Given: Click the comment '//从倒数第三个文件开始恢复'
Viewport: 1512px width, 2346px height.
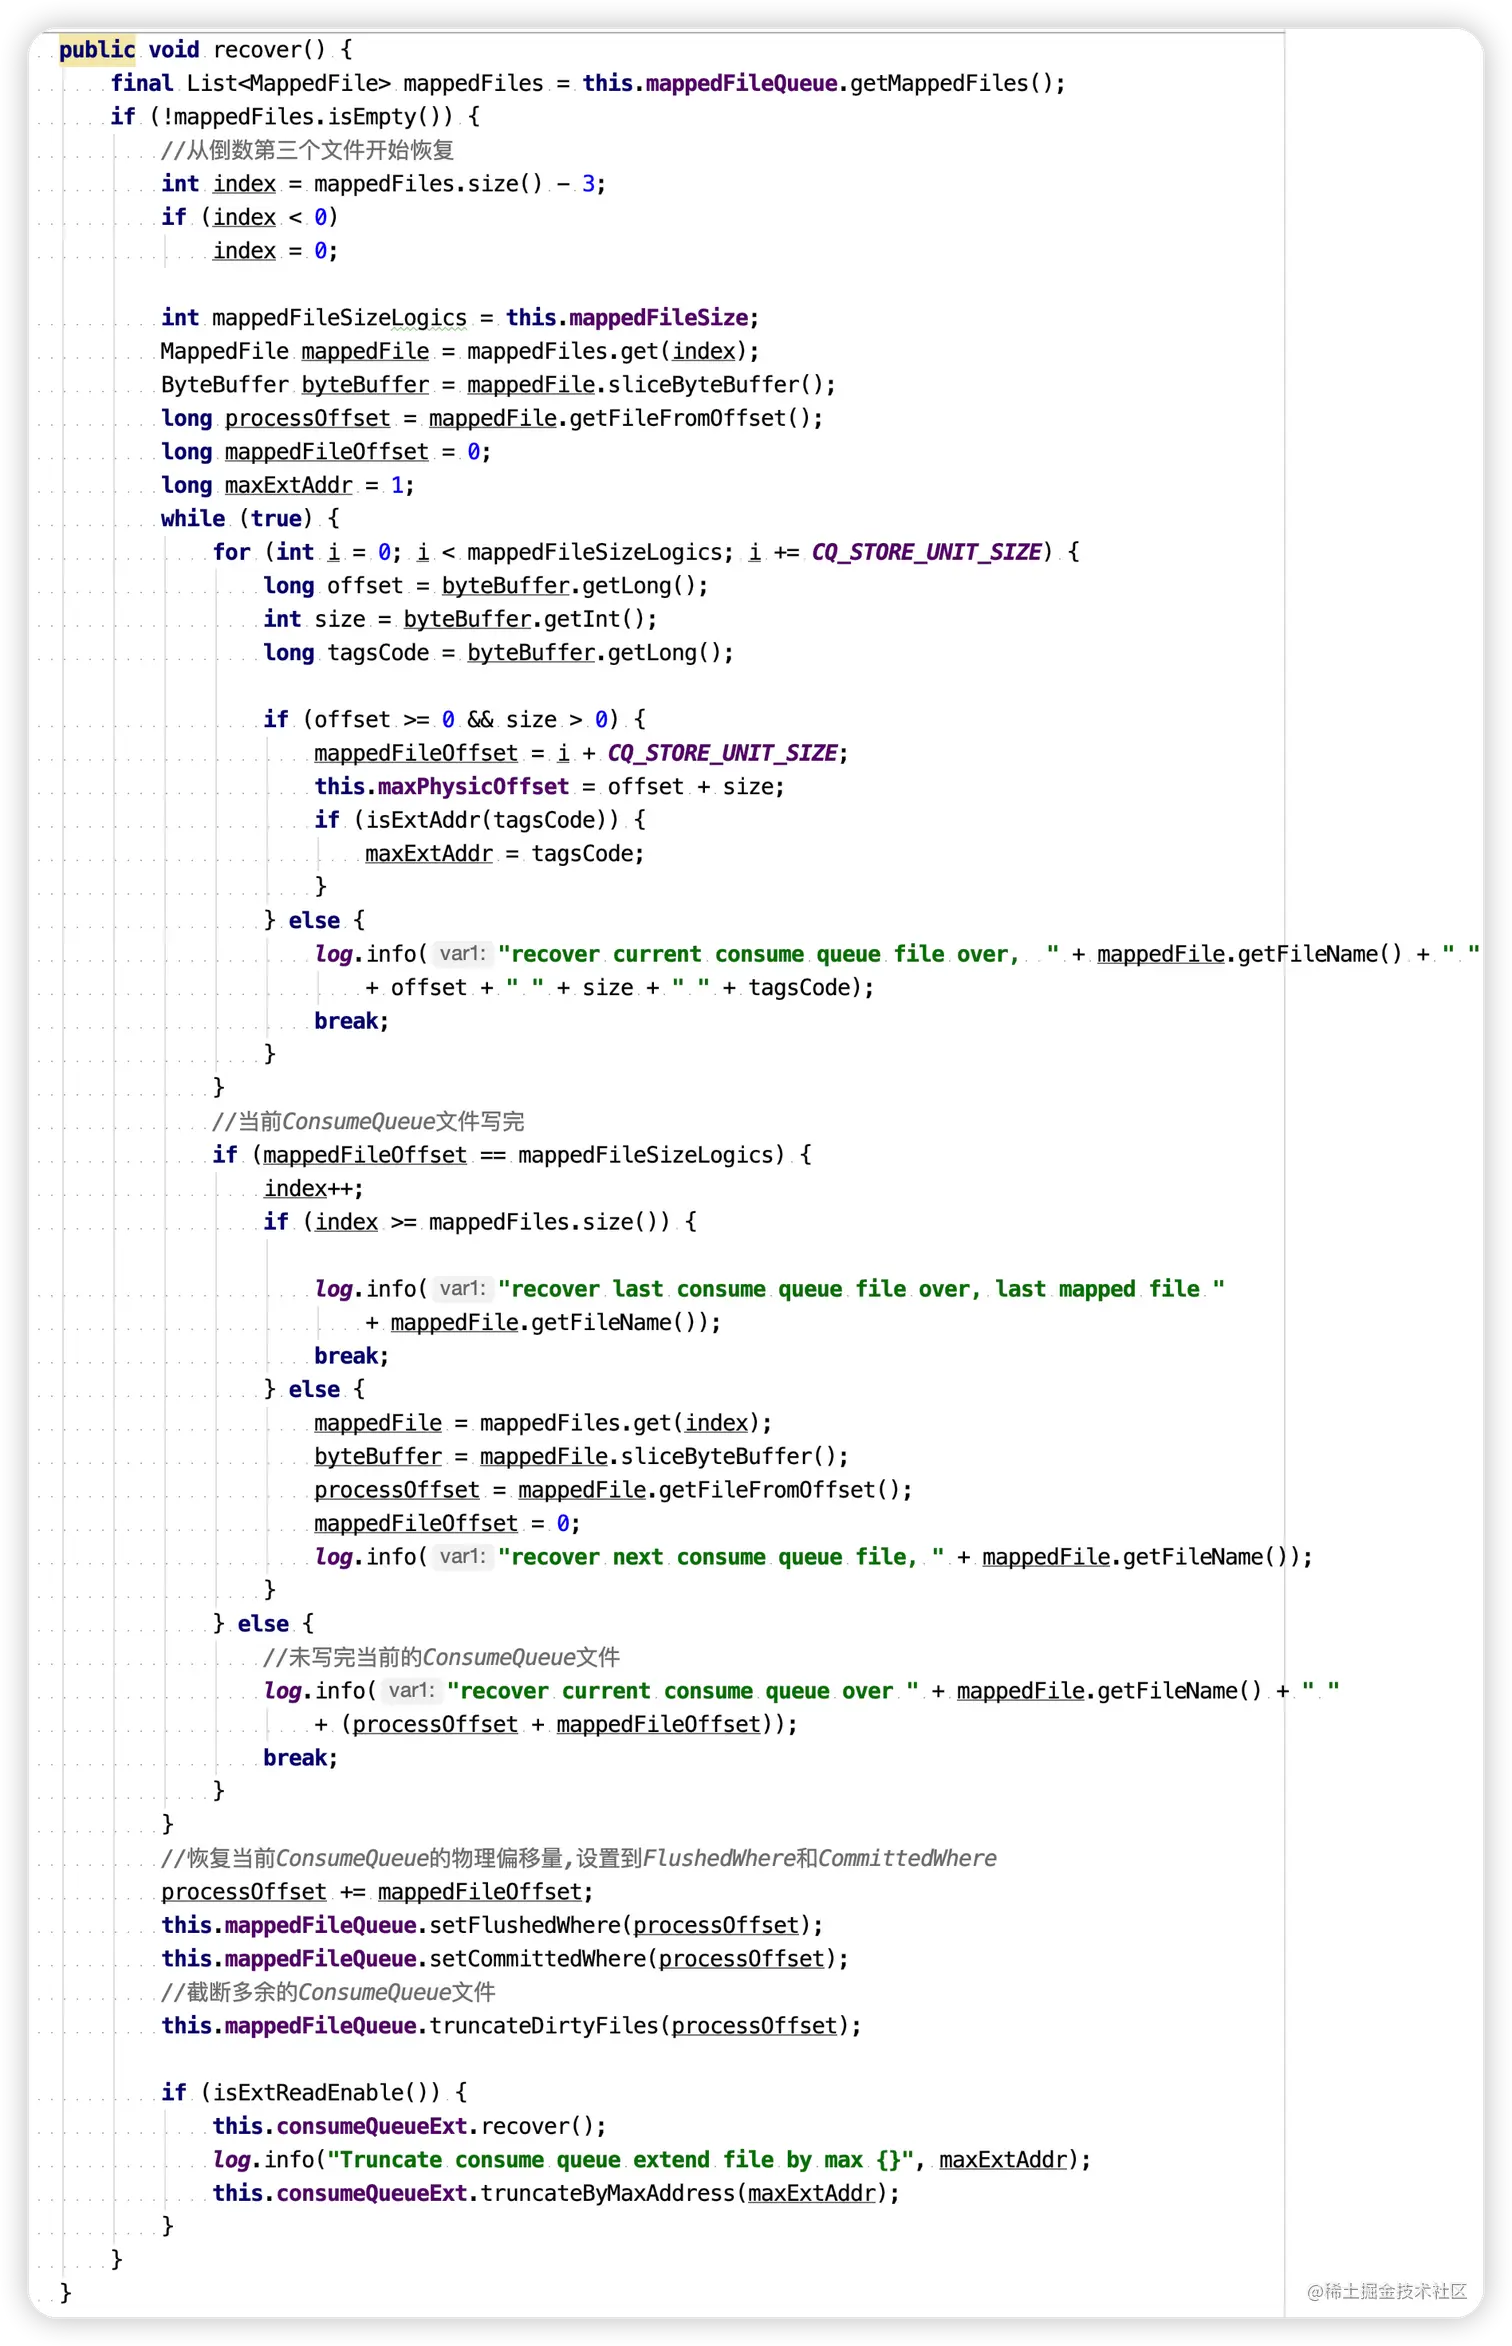Looking at the screenshot, I should click(x=307, y=150).
